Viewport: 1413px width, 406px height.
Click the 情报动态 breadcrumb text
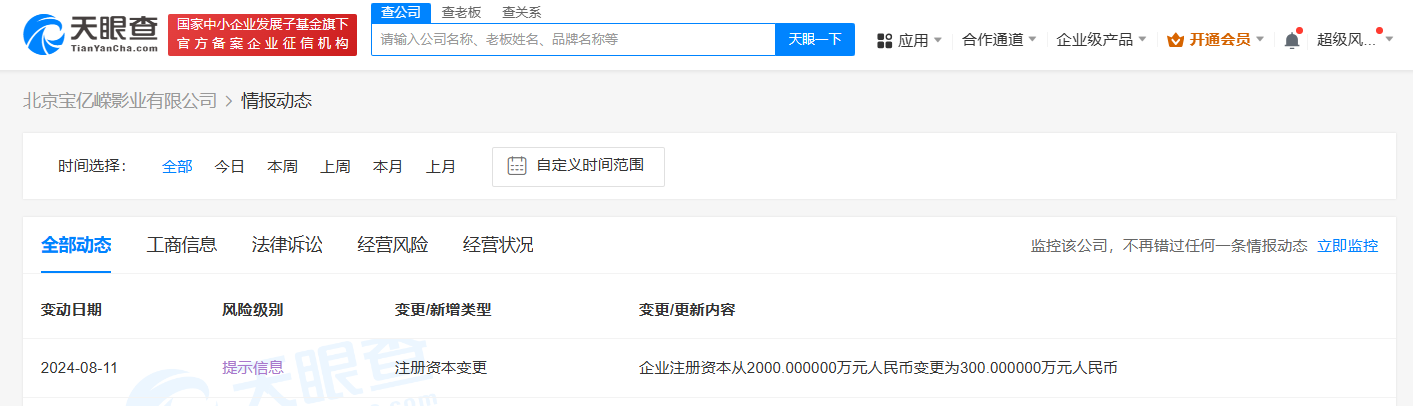click(276, 101)
